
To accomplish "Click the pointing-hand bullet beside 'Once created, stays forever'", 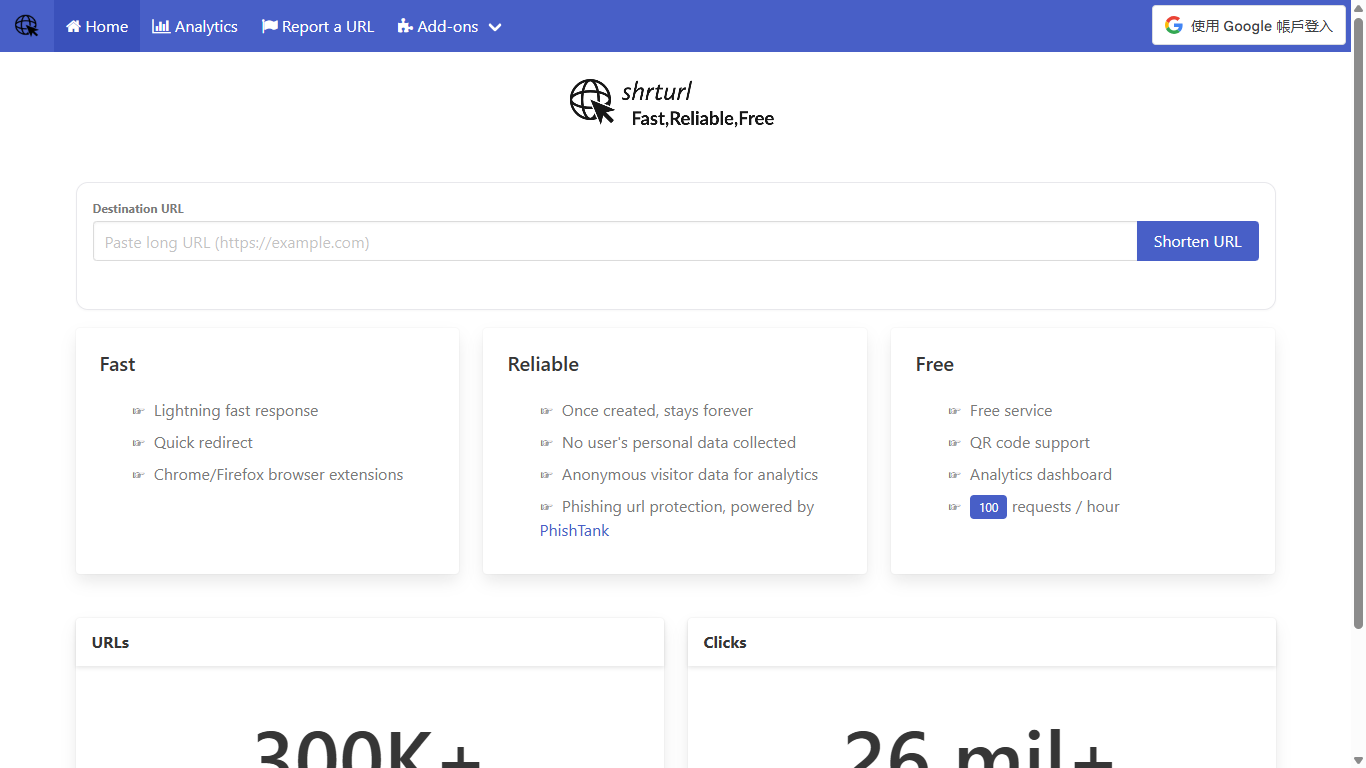I will [547, 411].
